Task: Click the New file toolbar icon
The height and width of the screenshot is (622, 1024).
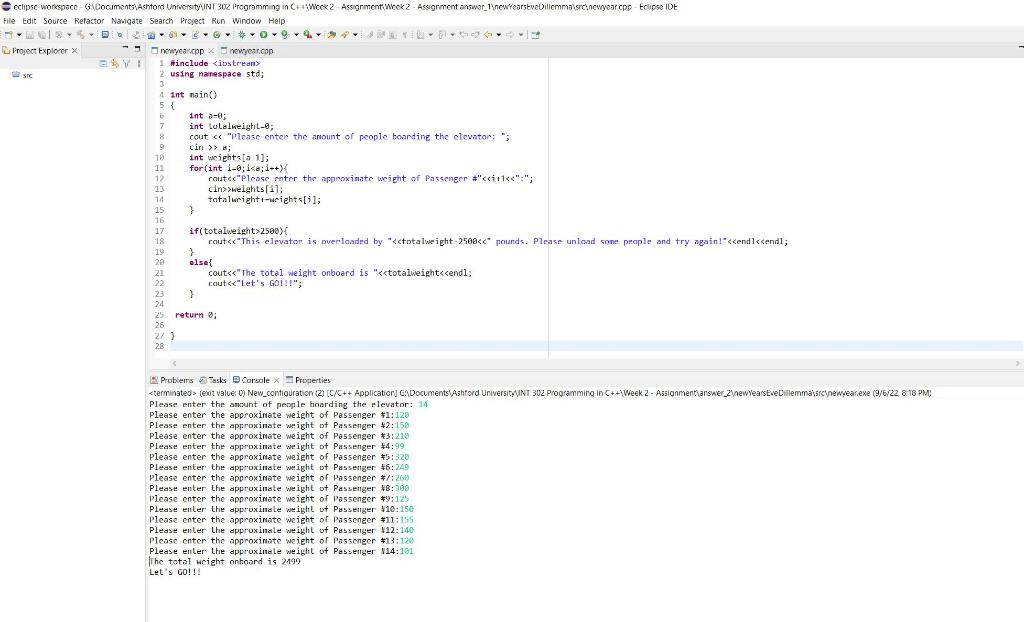Action: (8, 35)
